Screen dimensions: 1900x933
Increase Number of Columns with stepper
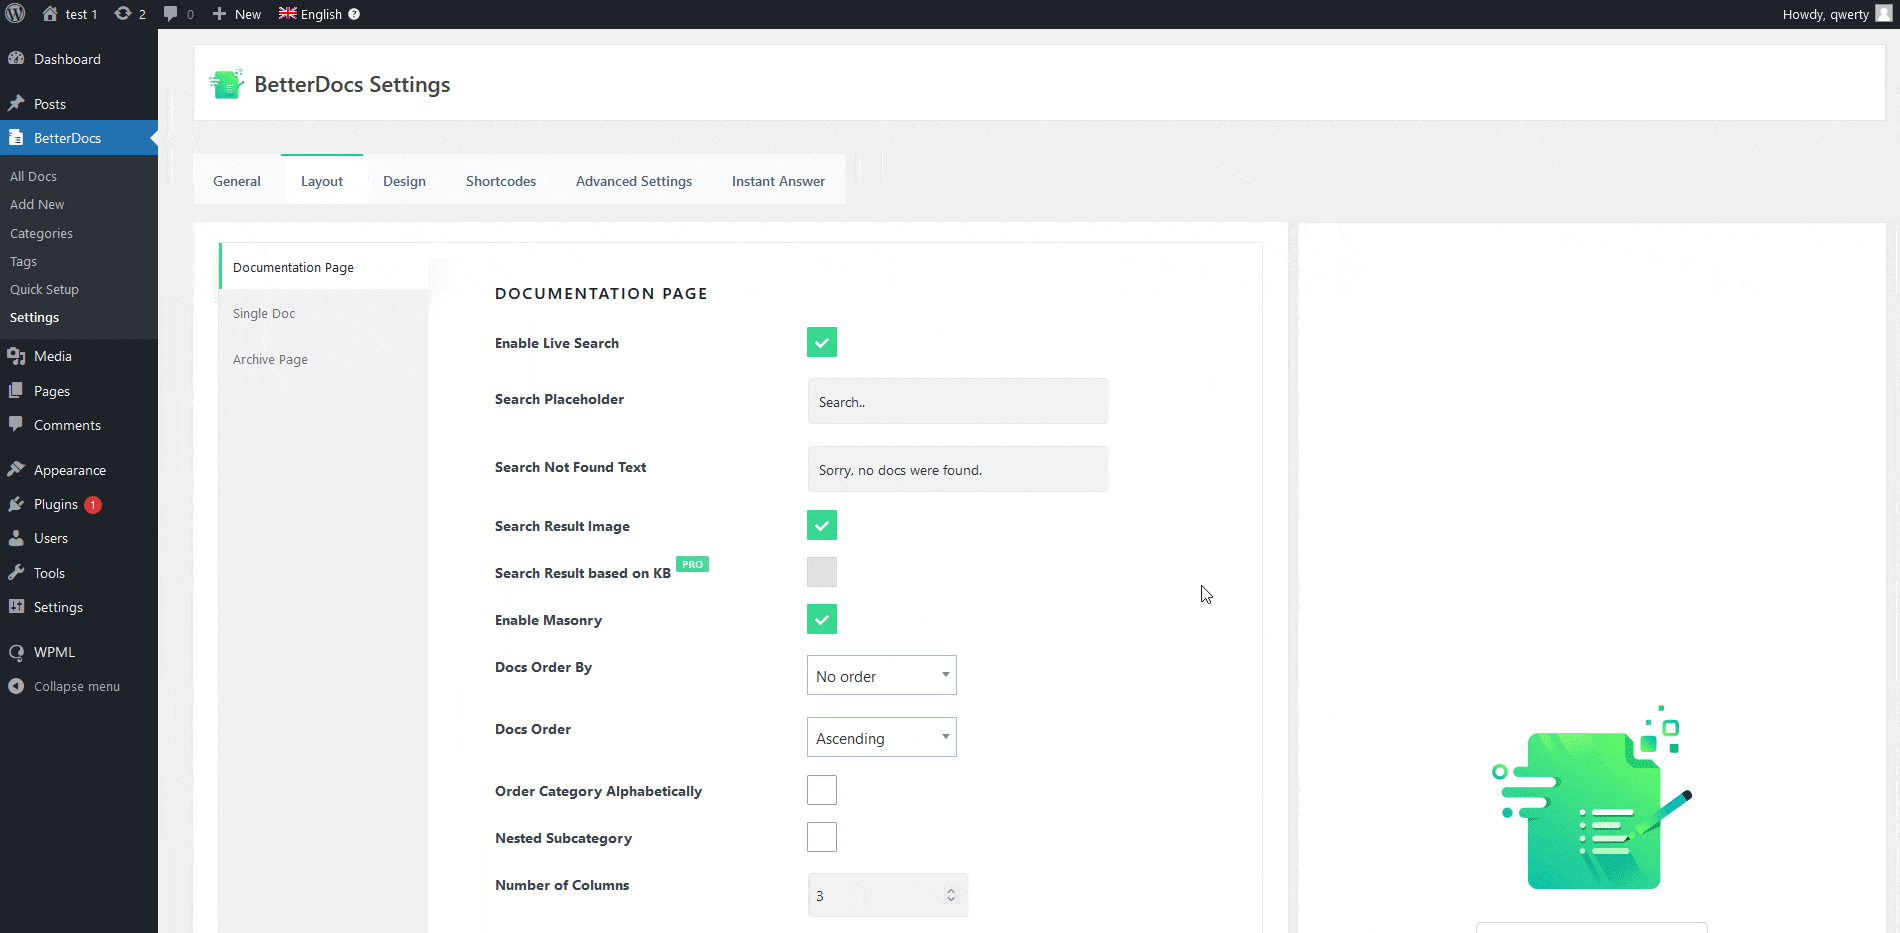point(950,890)
